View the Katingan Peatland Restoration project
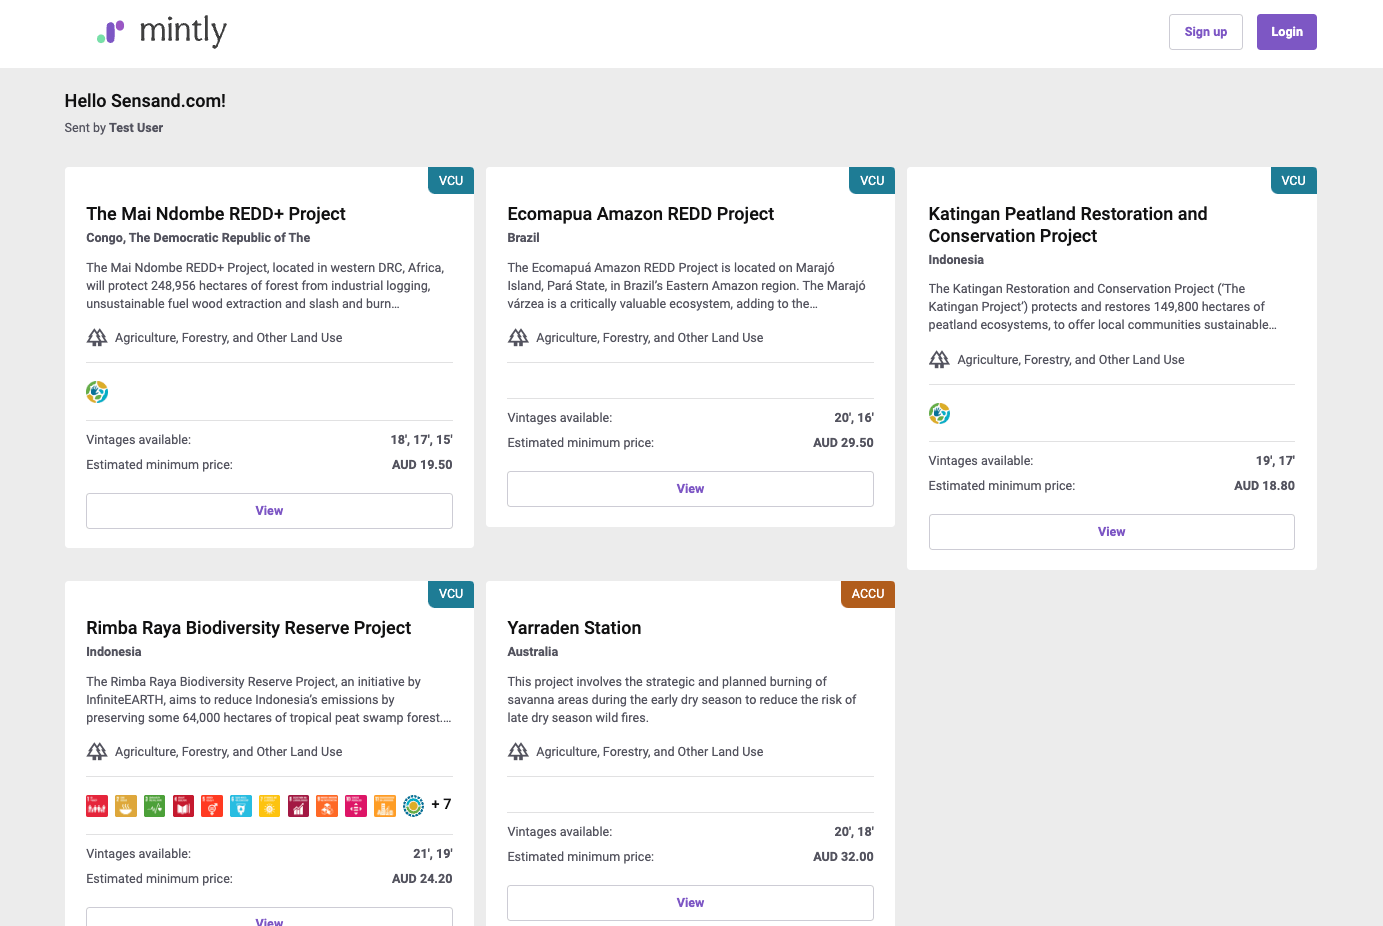The image size is (1383, 926). pyautogui.click(x=1111, y=532)
